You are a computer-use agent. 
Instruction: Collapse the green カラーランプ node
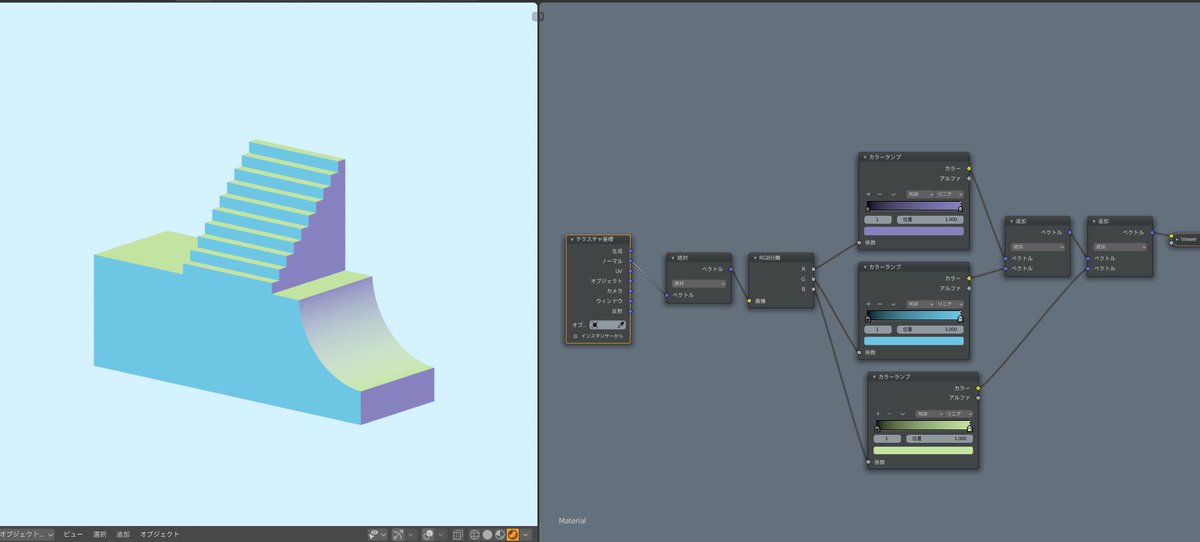875,377
